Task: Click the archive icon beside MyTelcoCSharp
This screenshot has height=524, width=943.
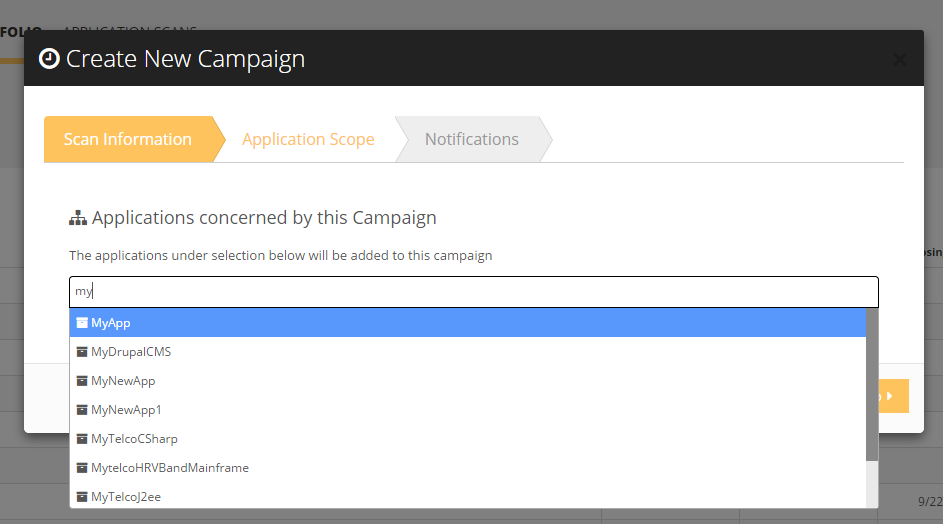Action: click(82, 439)
